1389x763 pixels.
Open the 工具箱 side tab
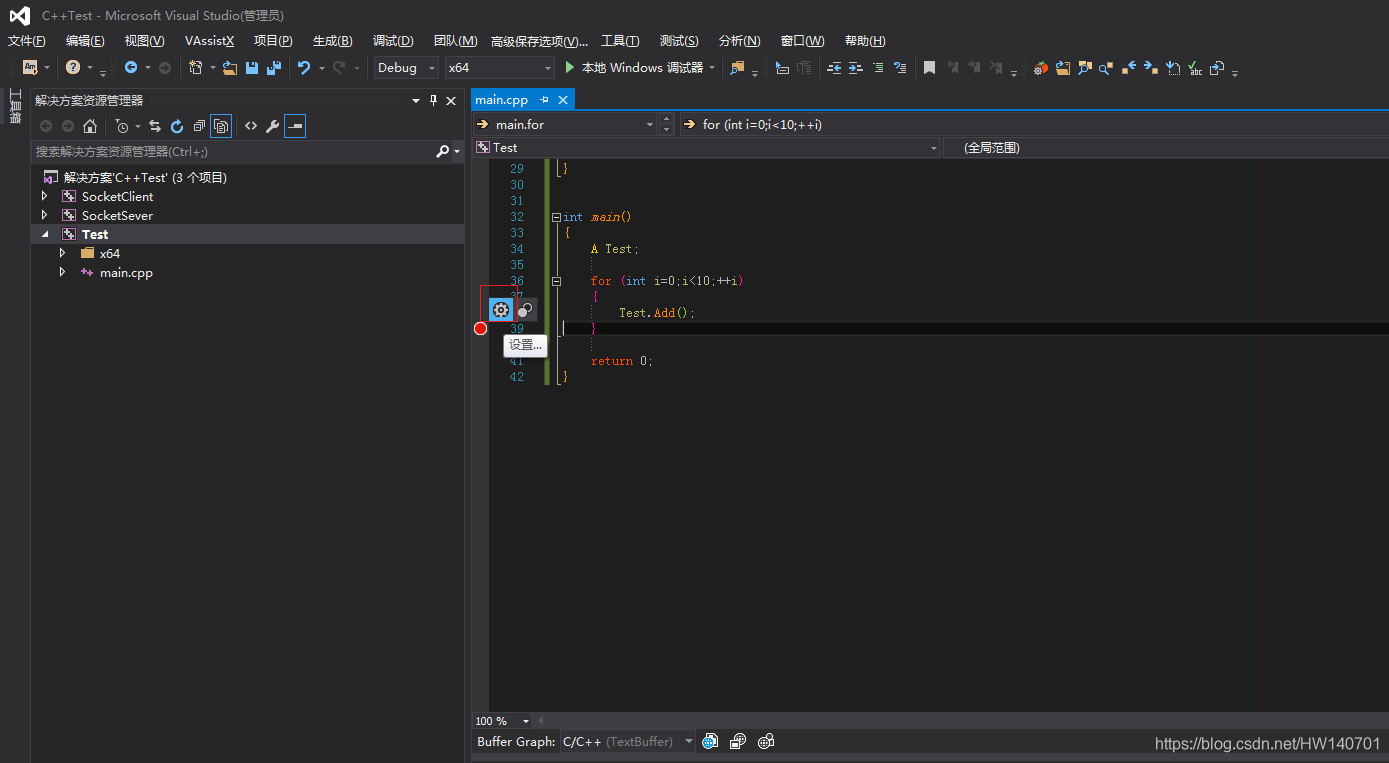[x=15, y=106]
